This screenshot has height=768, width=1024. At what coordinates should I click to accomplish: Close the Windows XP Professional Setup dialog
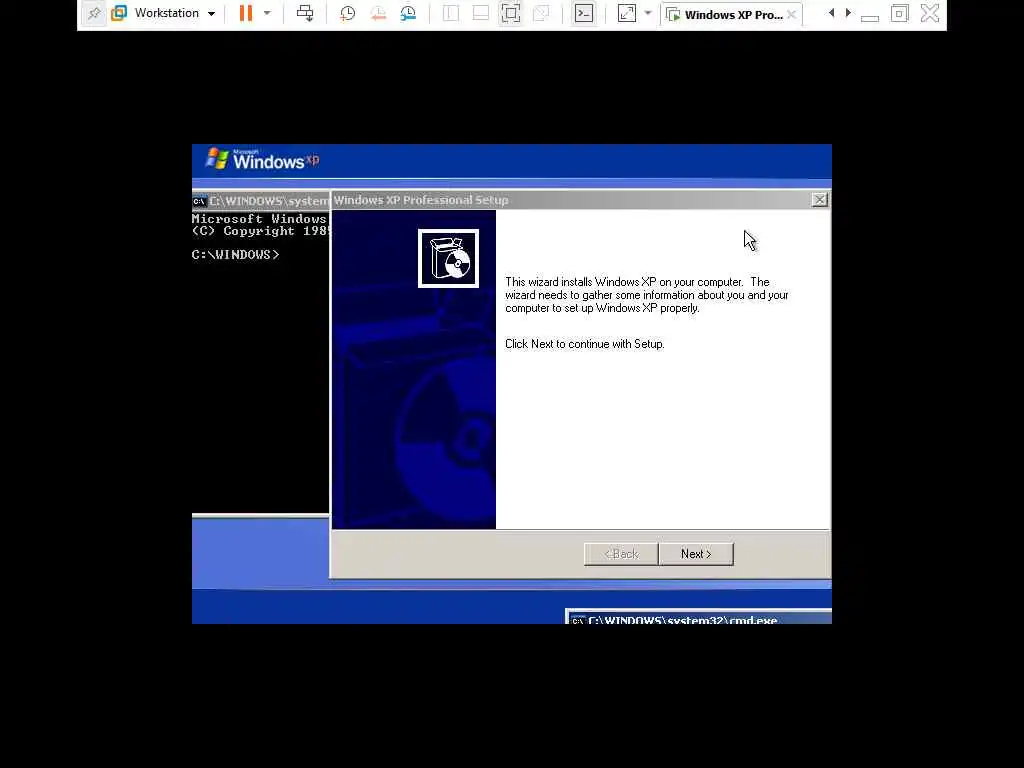pyautogui.click(x=819, y=200)
